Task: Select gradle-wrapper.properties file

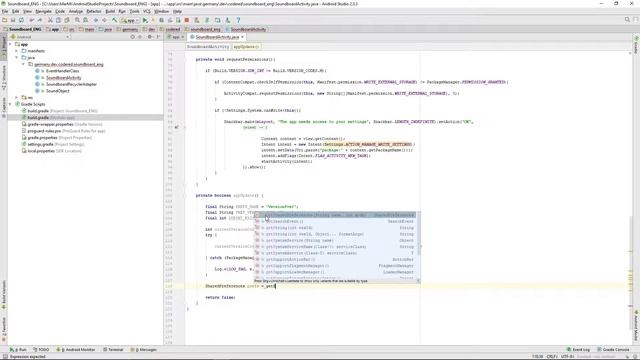Action: (62, 124)
